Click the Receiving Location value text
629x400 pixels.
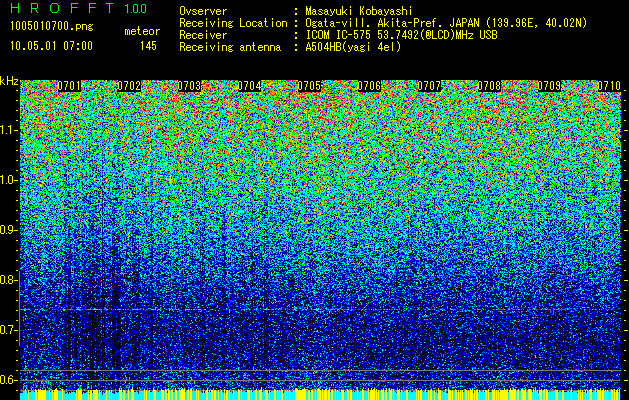pyautogui.click(x=446, y=23)
